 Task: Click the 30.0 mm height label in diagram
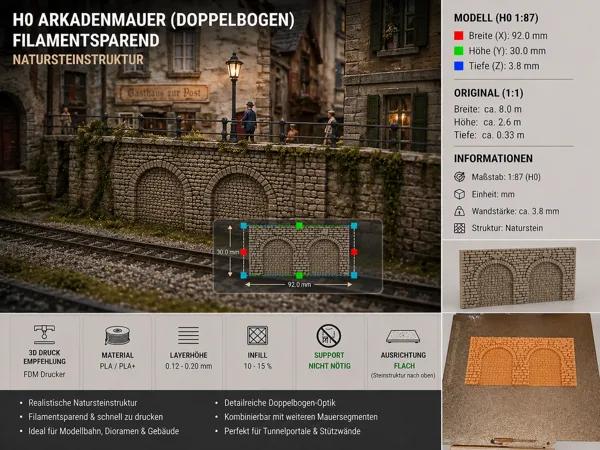tap(228, 252)
